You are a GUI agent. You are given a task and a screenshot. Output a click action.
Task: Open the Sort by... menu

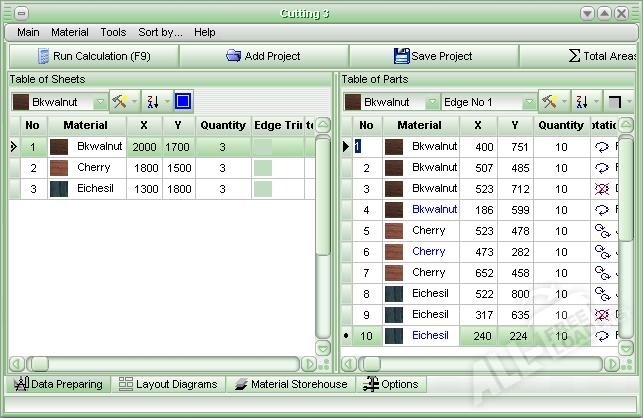coord(160,32)
